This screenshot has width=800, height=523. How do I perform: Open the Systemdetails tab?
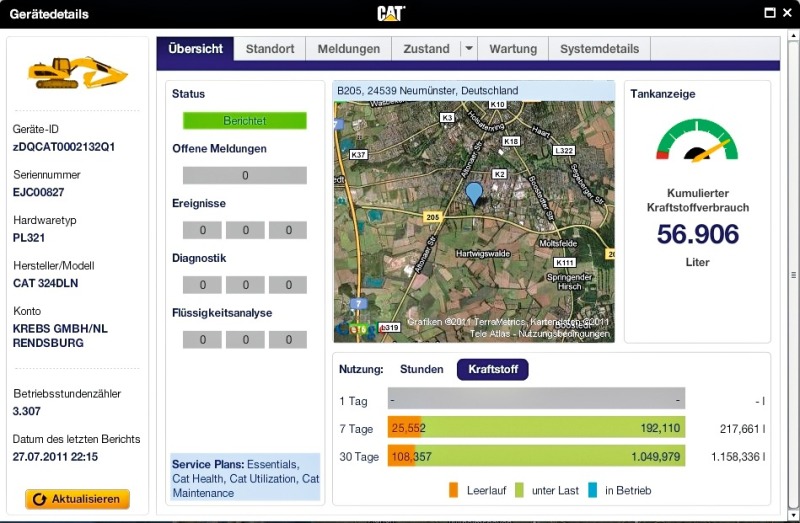tap(599, 49)
